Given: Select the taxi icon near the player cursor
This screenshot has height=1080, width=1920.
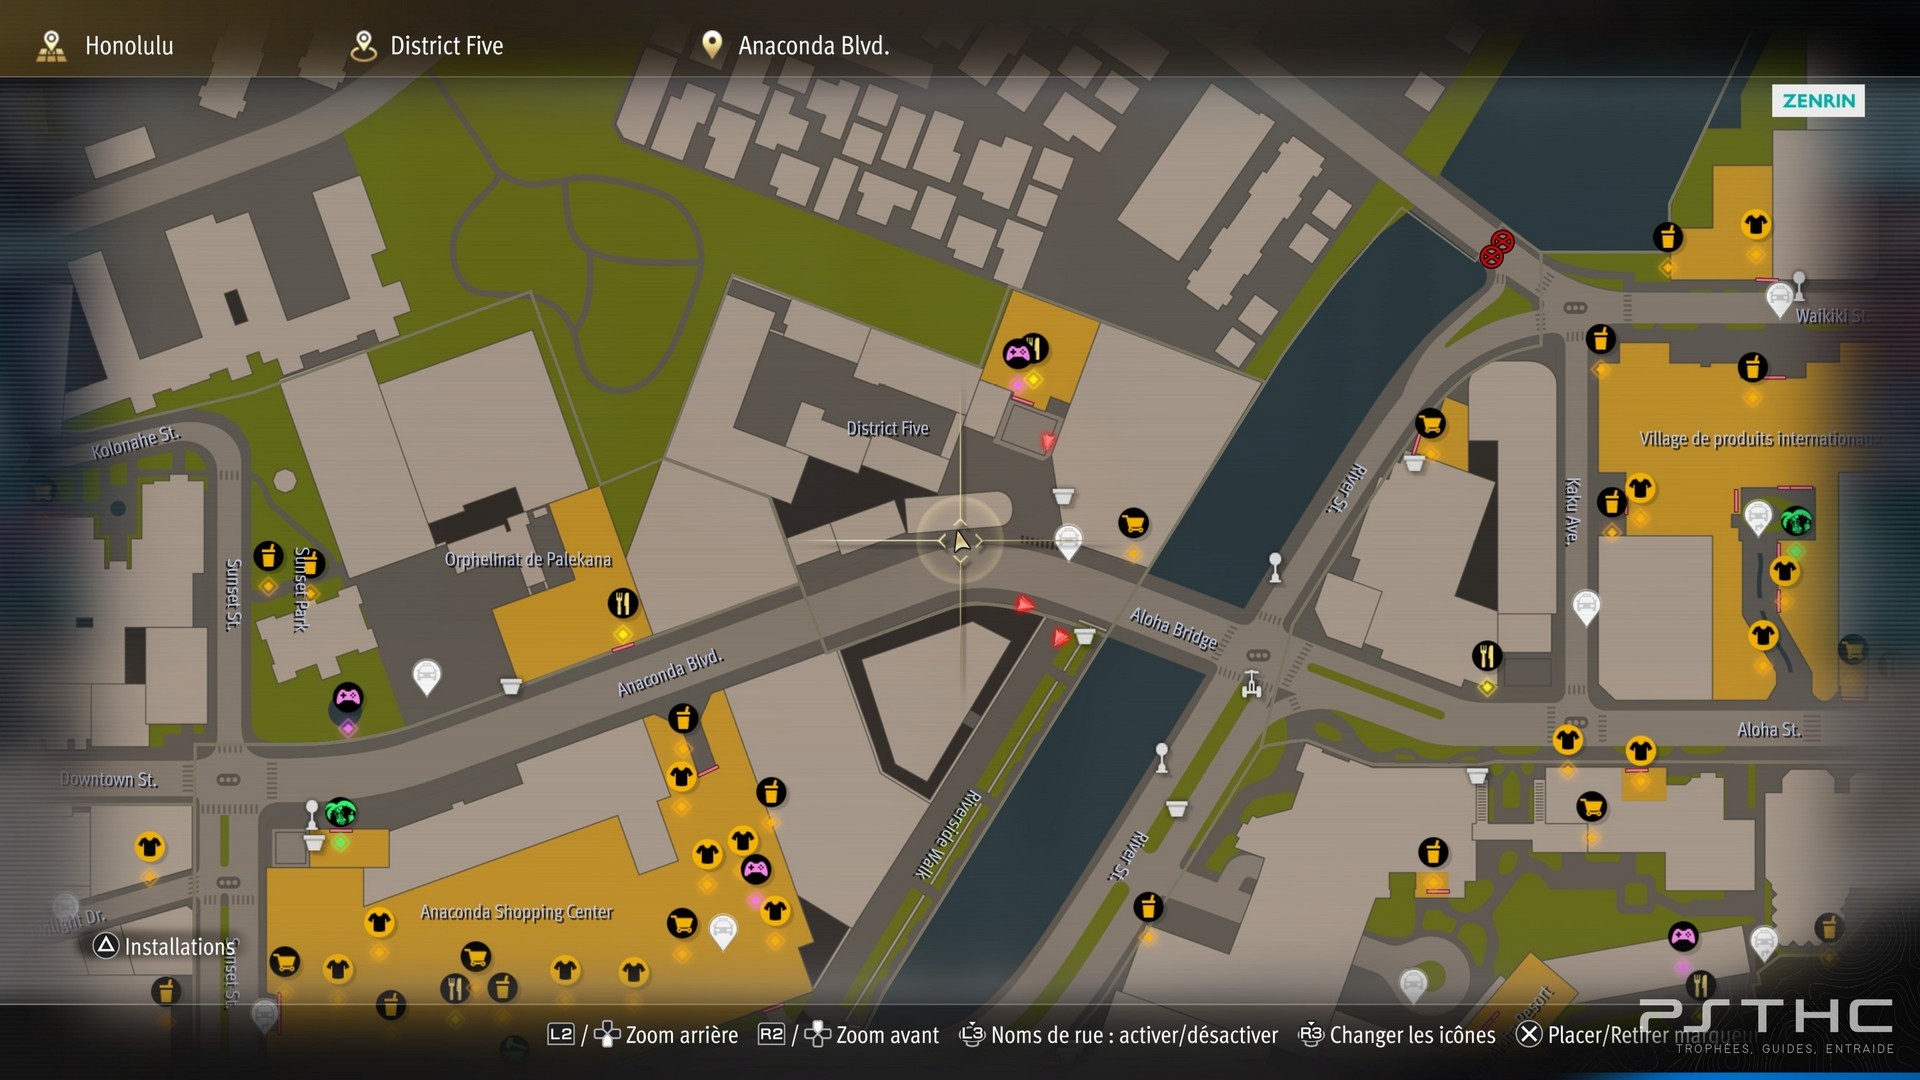Looking at the screenshot, I should (1069, 541).
